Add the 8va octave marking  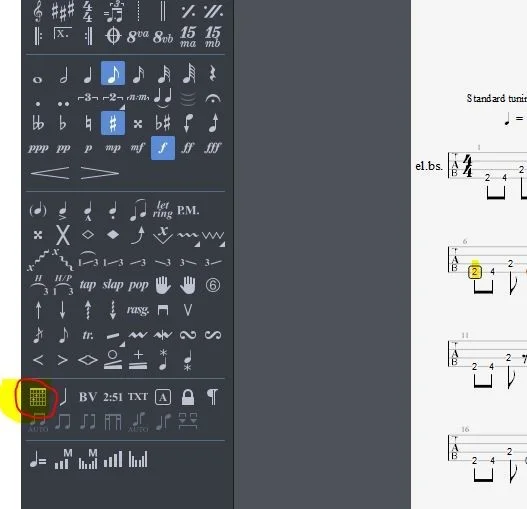138,36
